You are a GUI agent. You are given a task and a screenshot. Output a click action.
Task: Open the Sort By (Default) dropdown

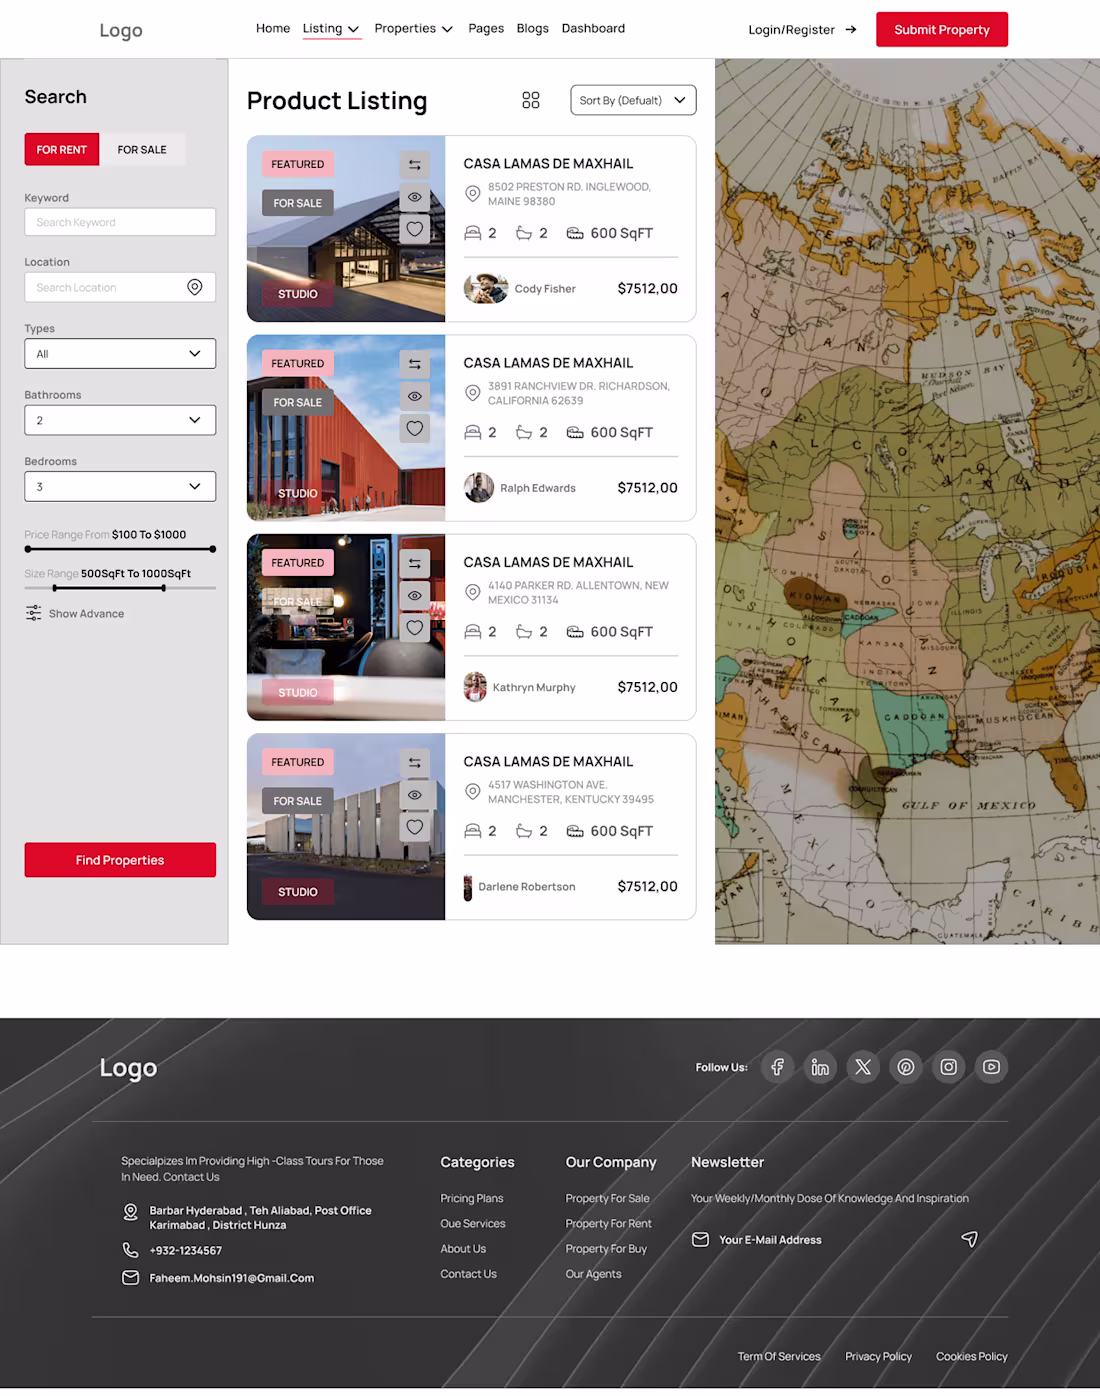click(632, 100)
